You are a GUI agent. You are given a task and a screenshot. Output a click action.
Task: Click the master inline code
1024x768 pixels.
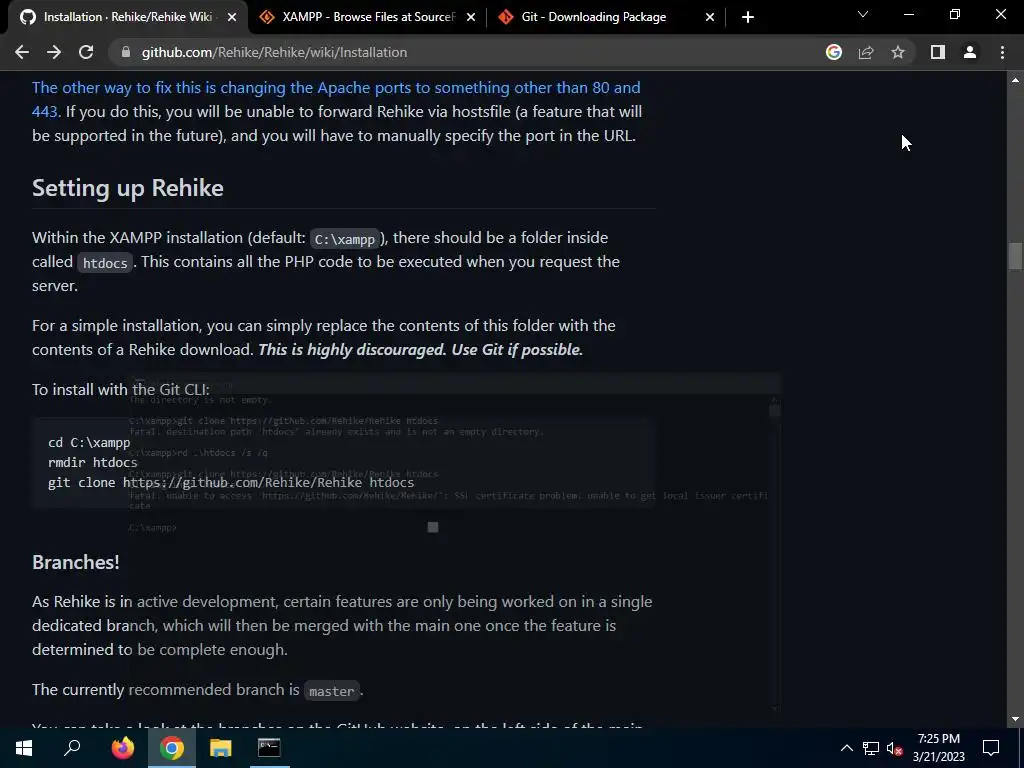click(x=332, y=691)
